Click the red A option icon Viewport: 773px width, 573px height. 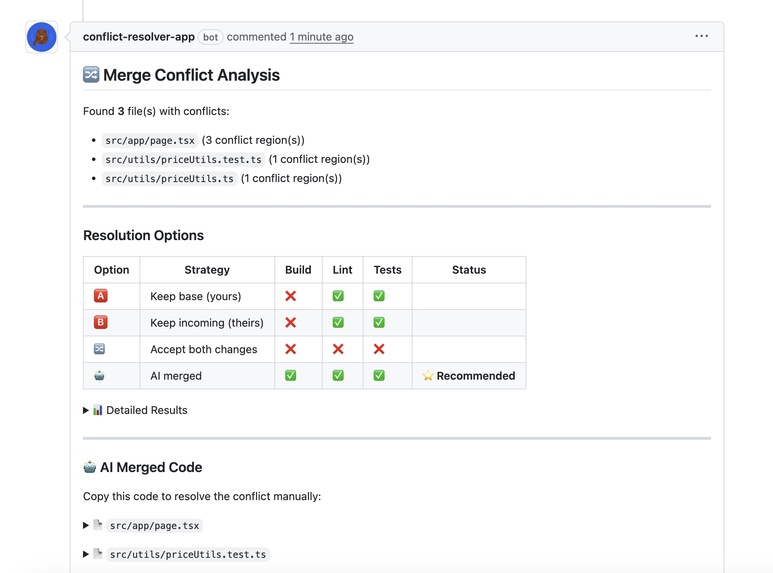coord(100,296)
